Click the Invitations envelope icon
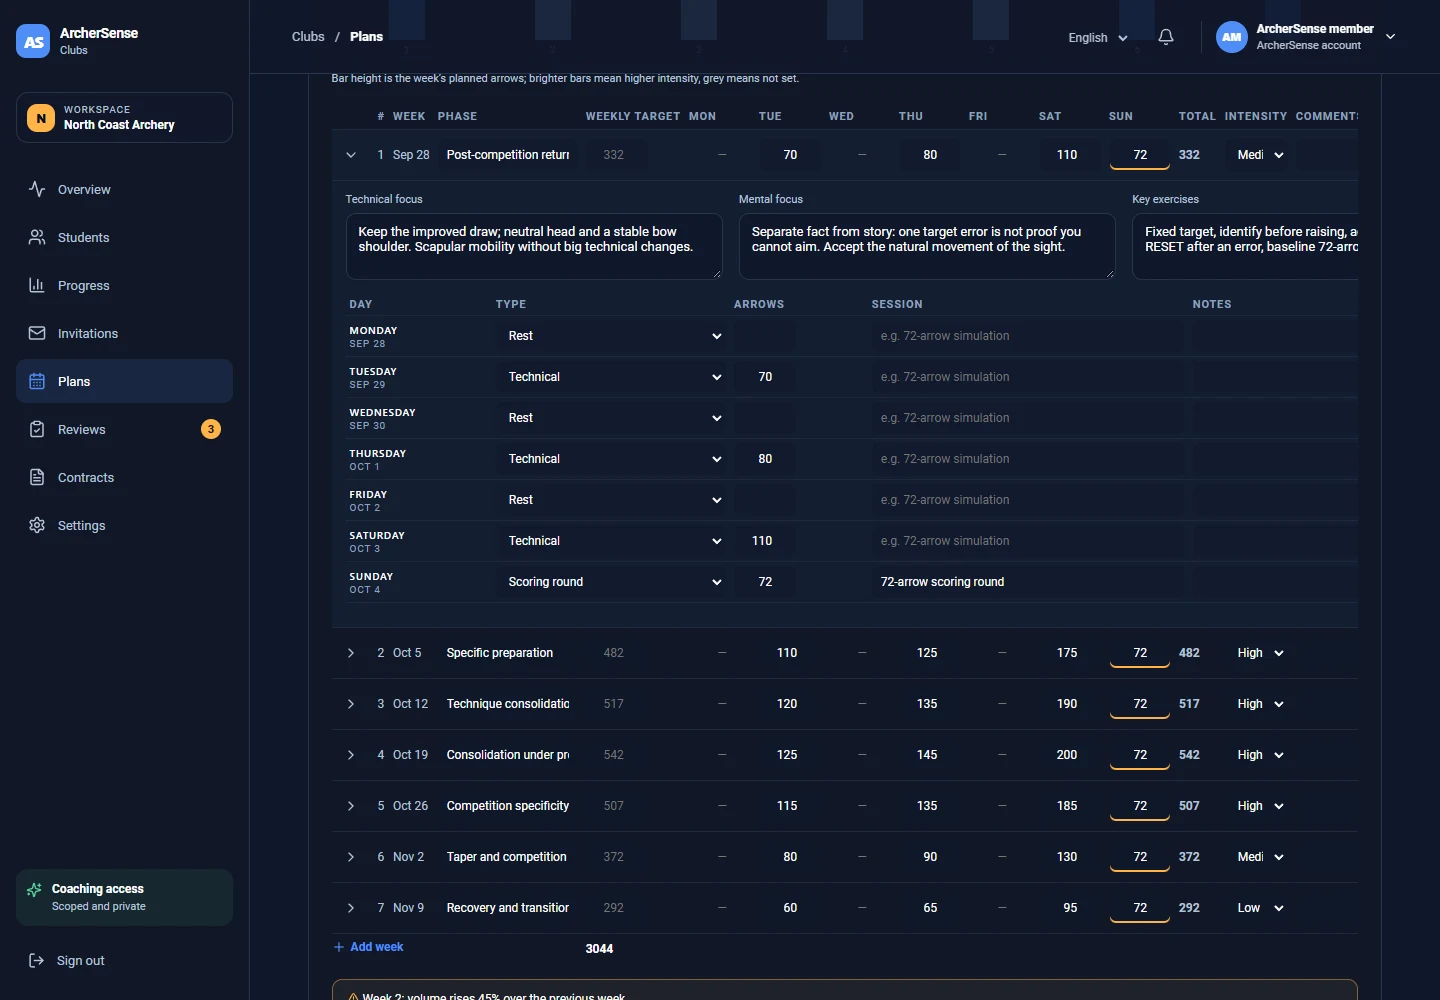1440x1000 pixels. 37,333
